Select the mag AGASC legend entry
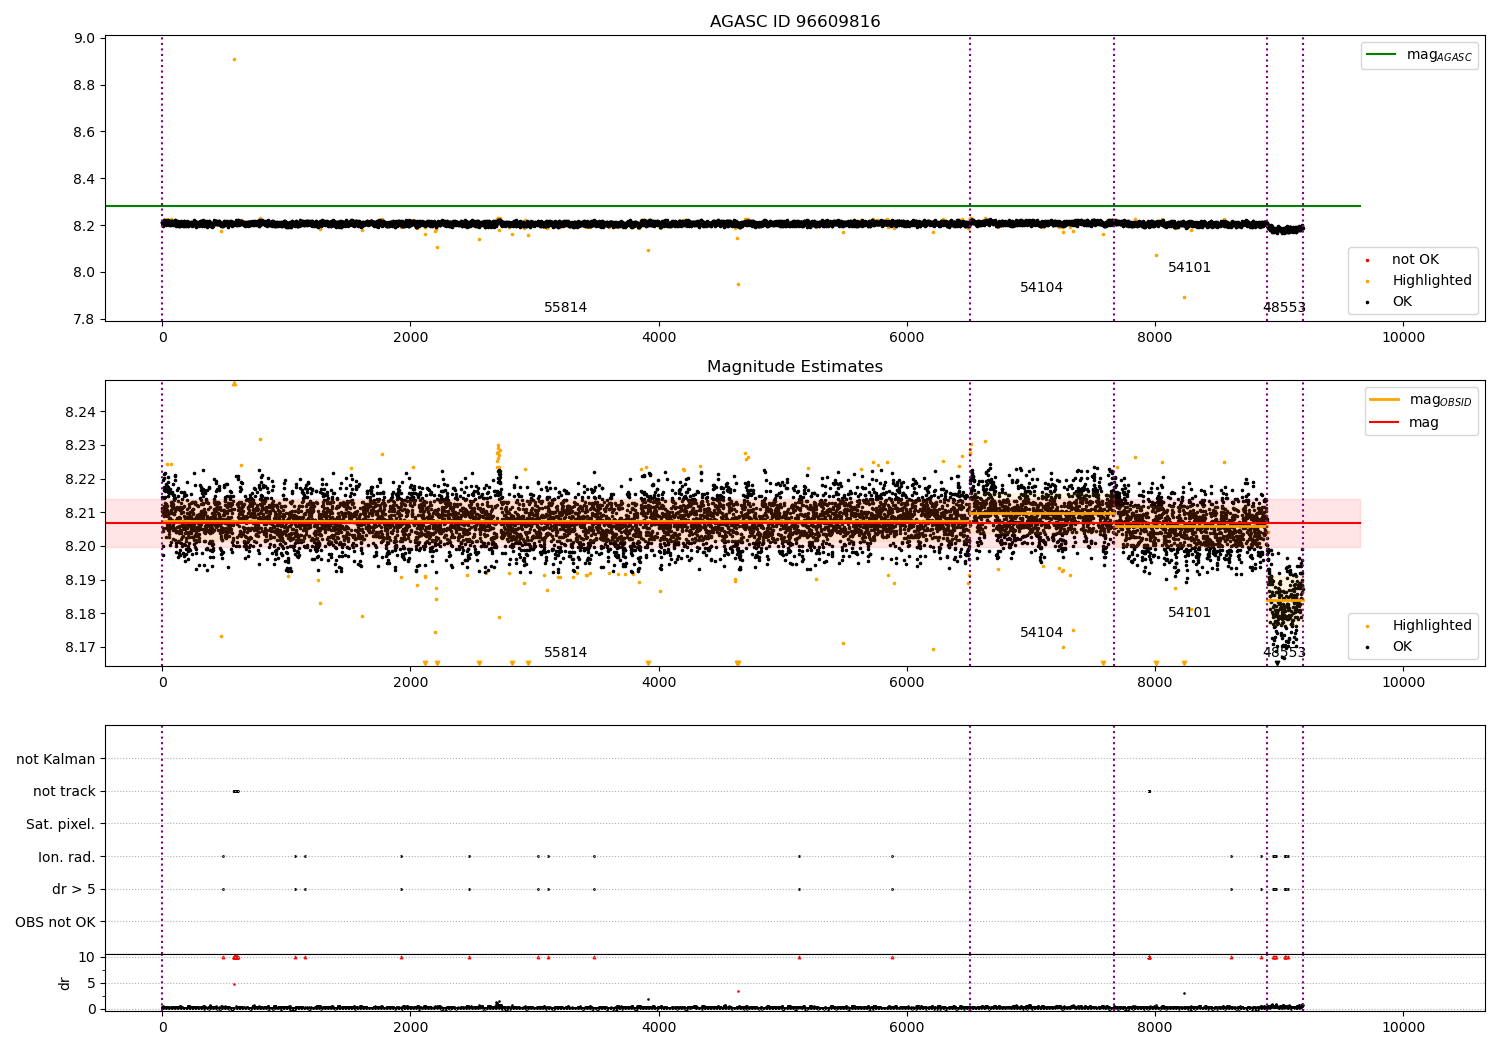 [x=1419, y=55]
